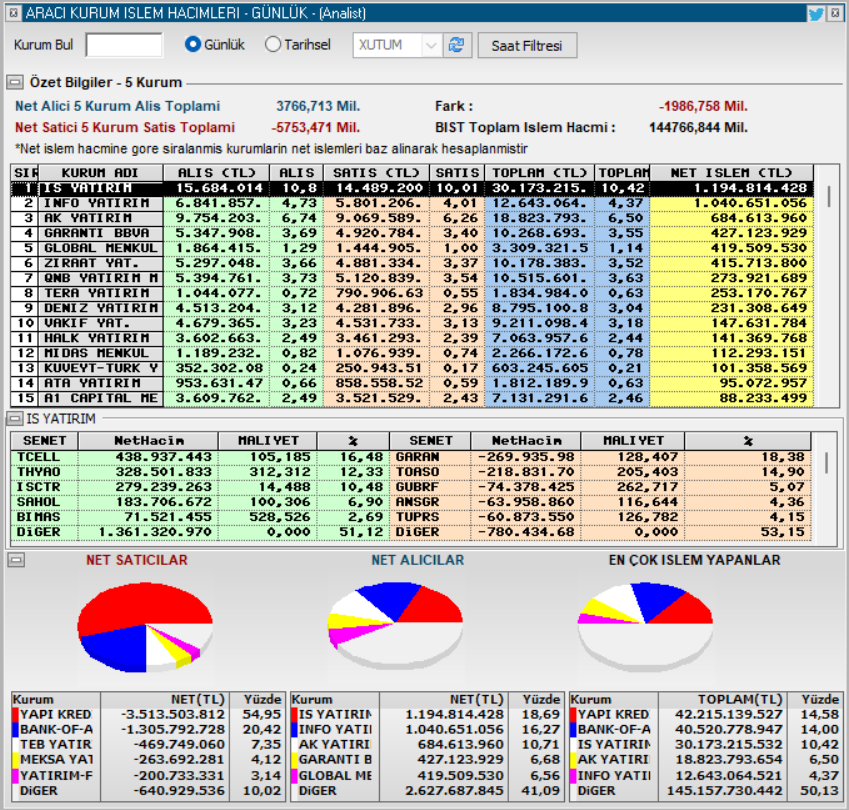The image size is (849, 810).
Task: Select the IS YATIRIM row
Action: coord(412,188)
